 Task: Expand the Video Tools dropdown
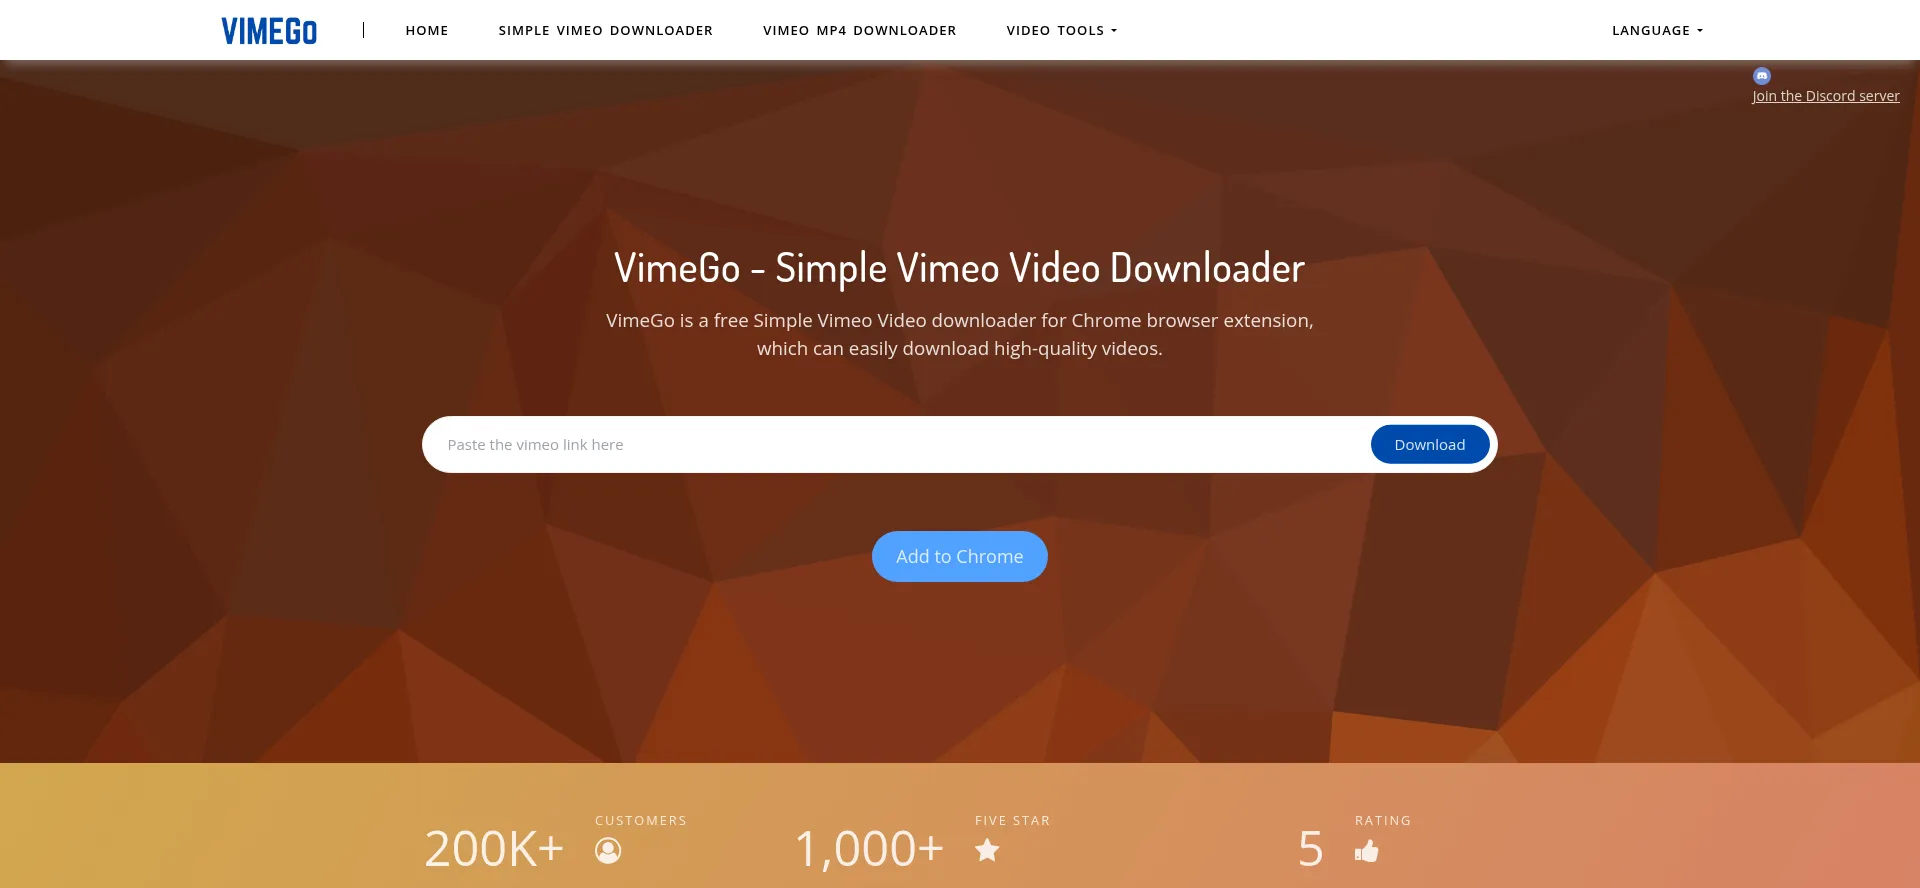coord(1062,30)
